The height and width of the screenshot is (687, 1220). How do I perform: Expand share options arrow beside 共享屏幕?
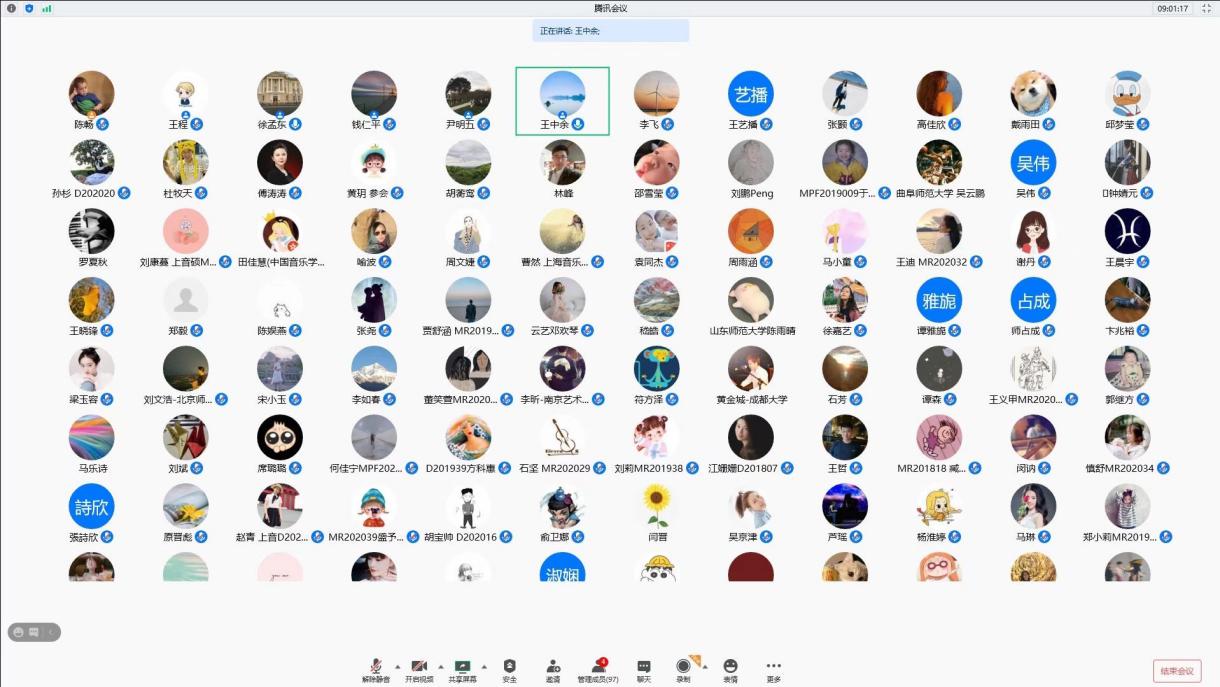484,666
